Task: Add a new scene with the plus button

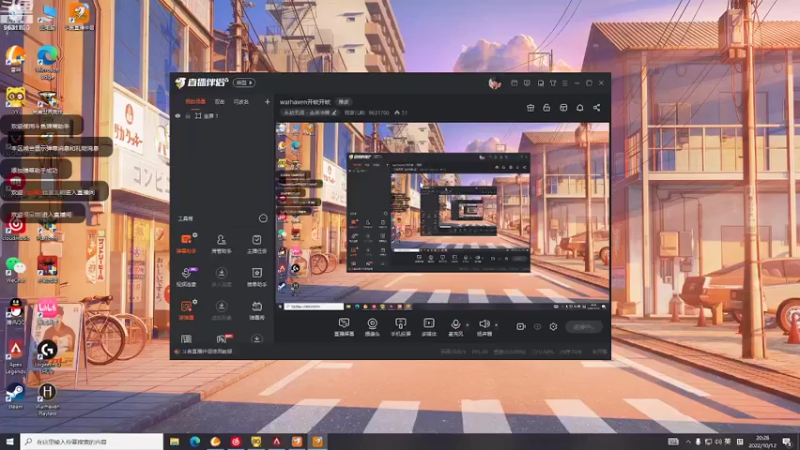Action: click(267, 102)
